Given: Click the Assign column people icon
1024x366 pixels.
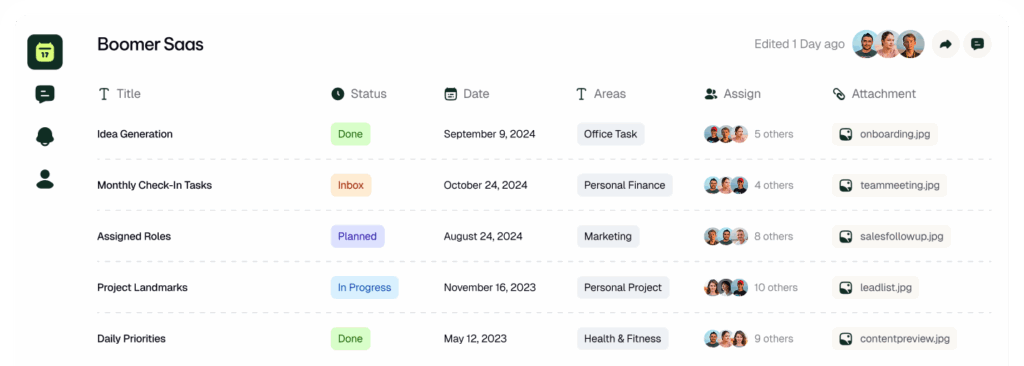Looking at the screenshot, I should click(x=711, y=94).
